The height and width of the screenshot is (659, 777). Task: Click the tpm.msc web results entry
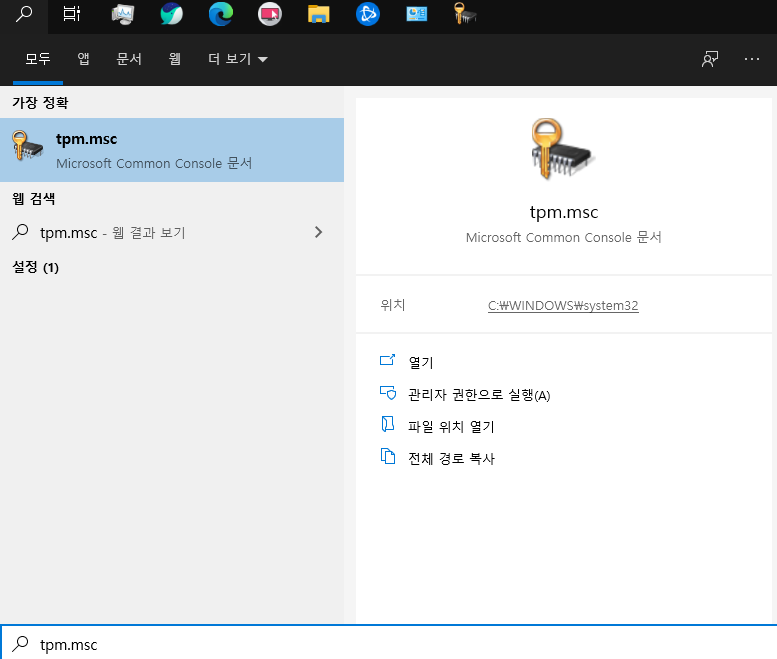click(172, 232)
